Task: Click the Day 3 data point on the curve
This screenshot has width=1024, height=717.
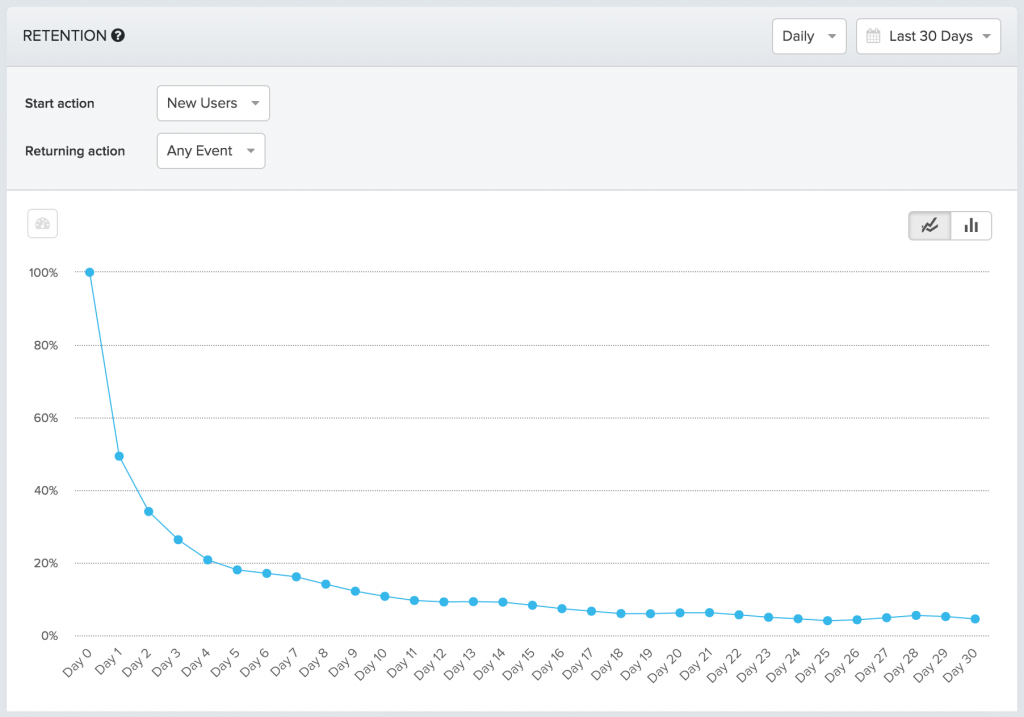Action: click(x=178, y=540)
